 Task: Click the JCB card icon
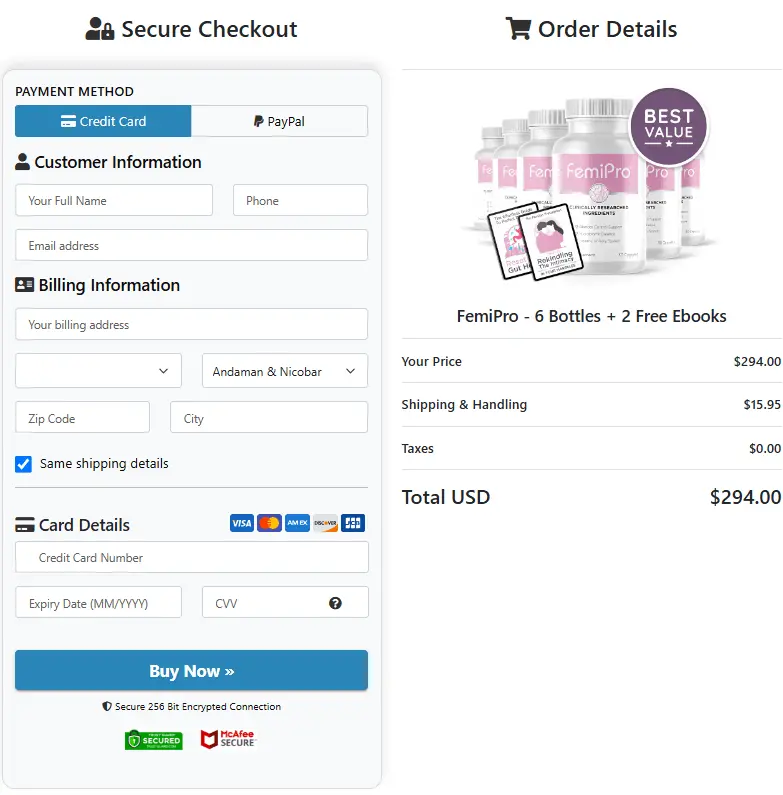(353, 523)
